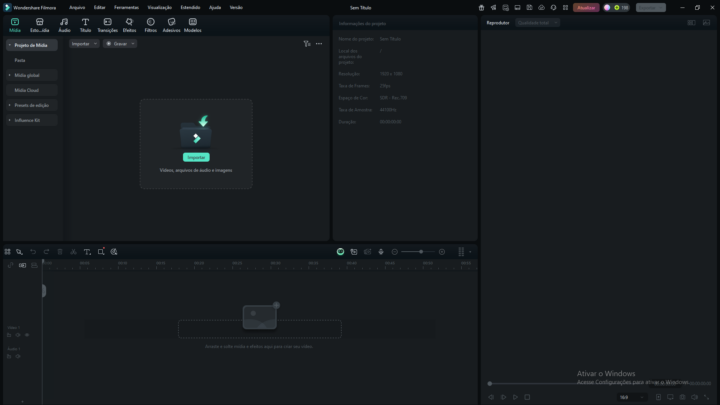
Task: Open the Gravar dropdown
Action: (x=120, y=44)
